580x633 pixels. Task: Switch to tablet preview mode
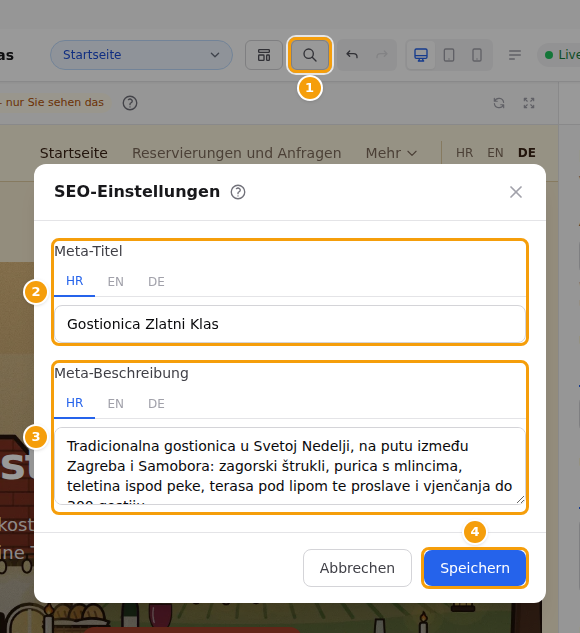pos(449,55)
